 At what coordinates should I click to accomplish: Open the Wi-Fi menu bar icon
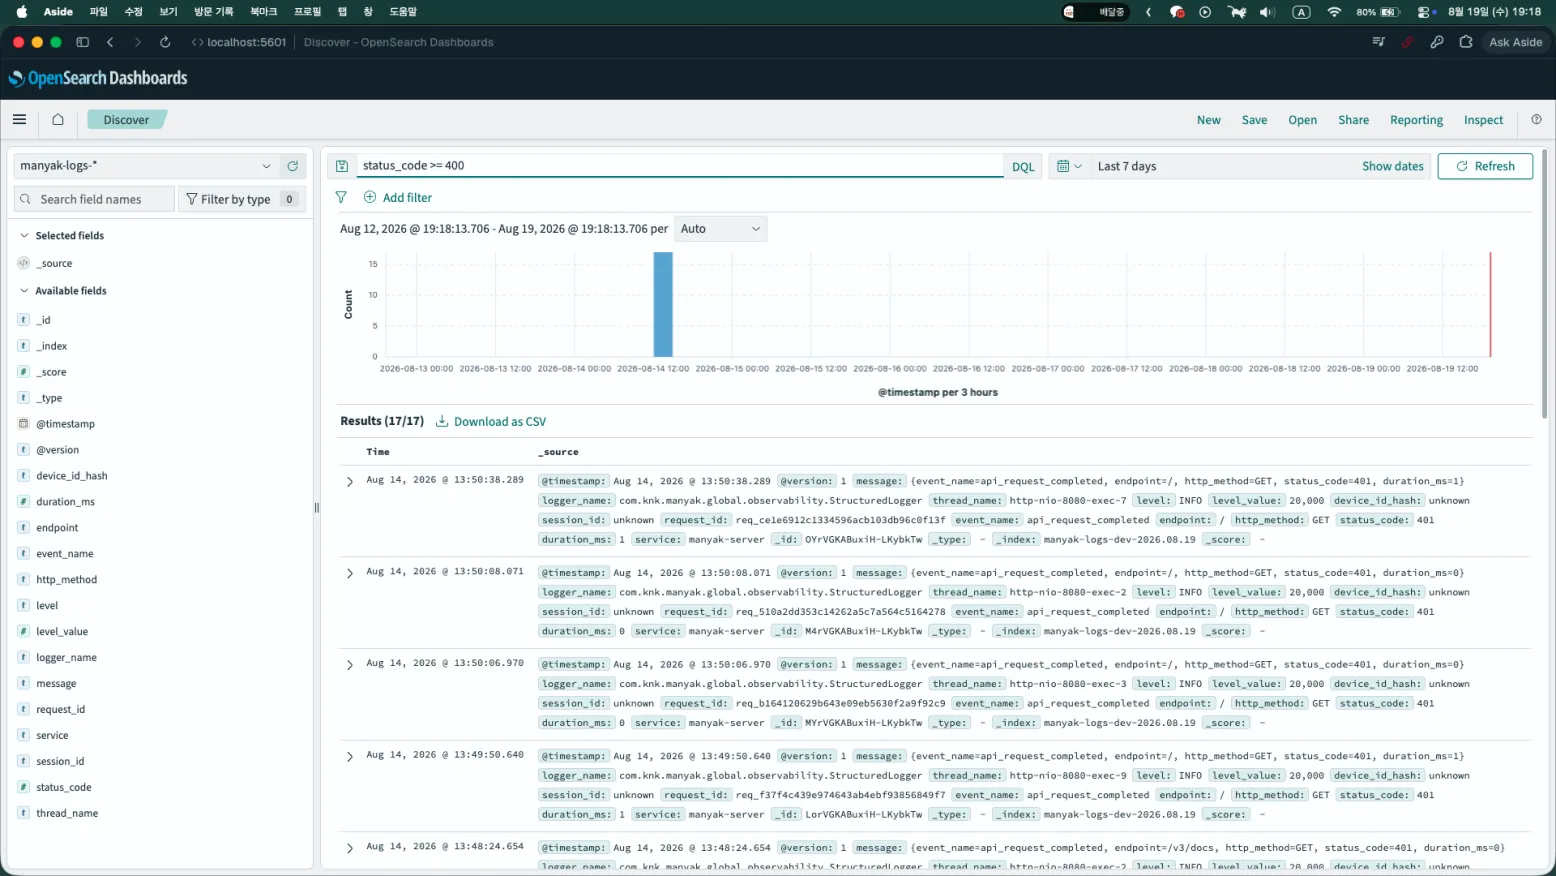[1334, 12]
